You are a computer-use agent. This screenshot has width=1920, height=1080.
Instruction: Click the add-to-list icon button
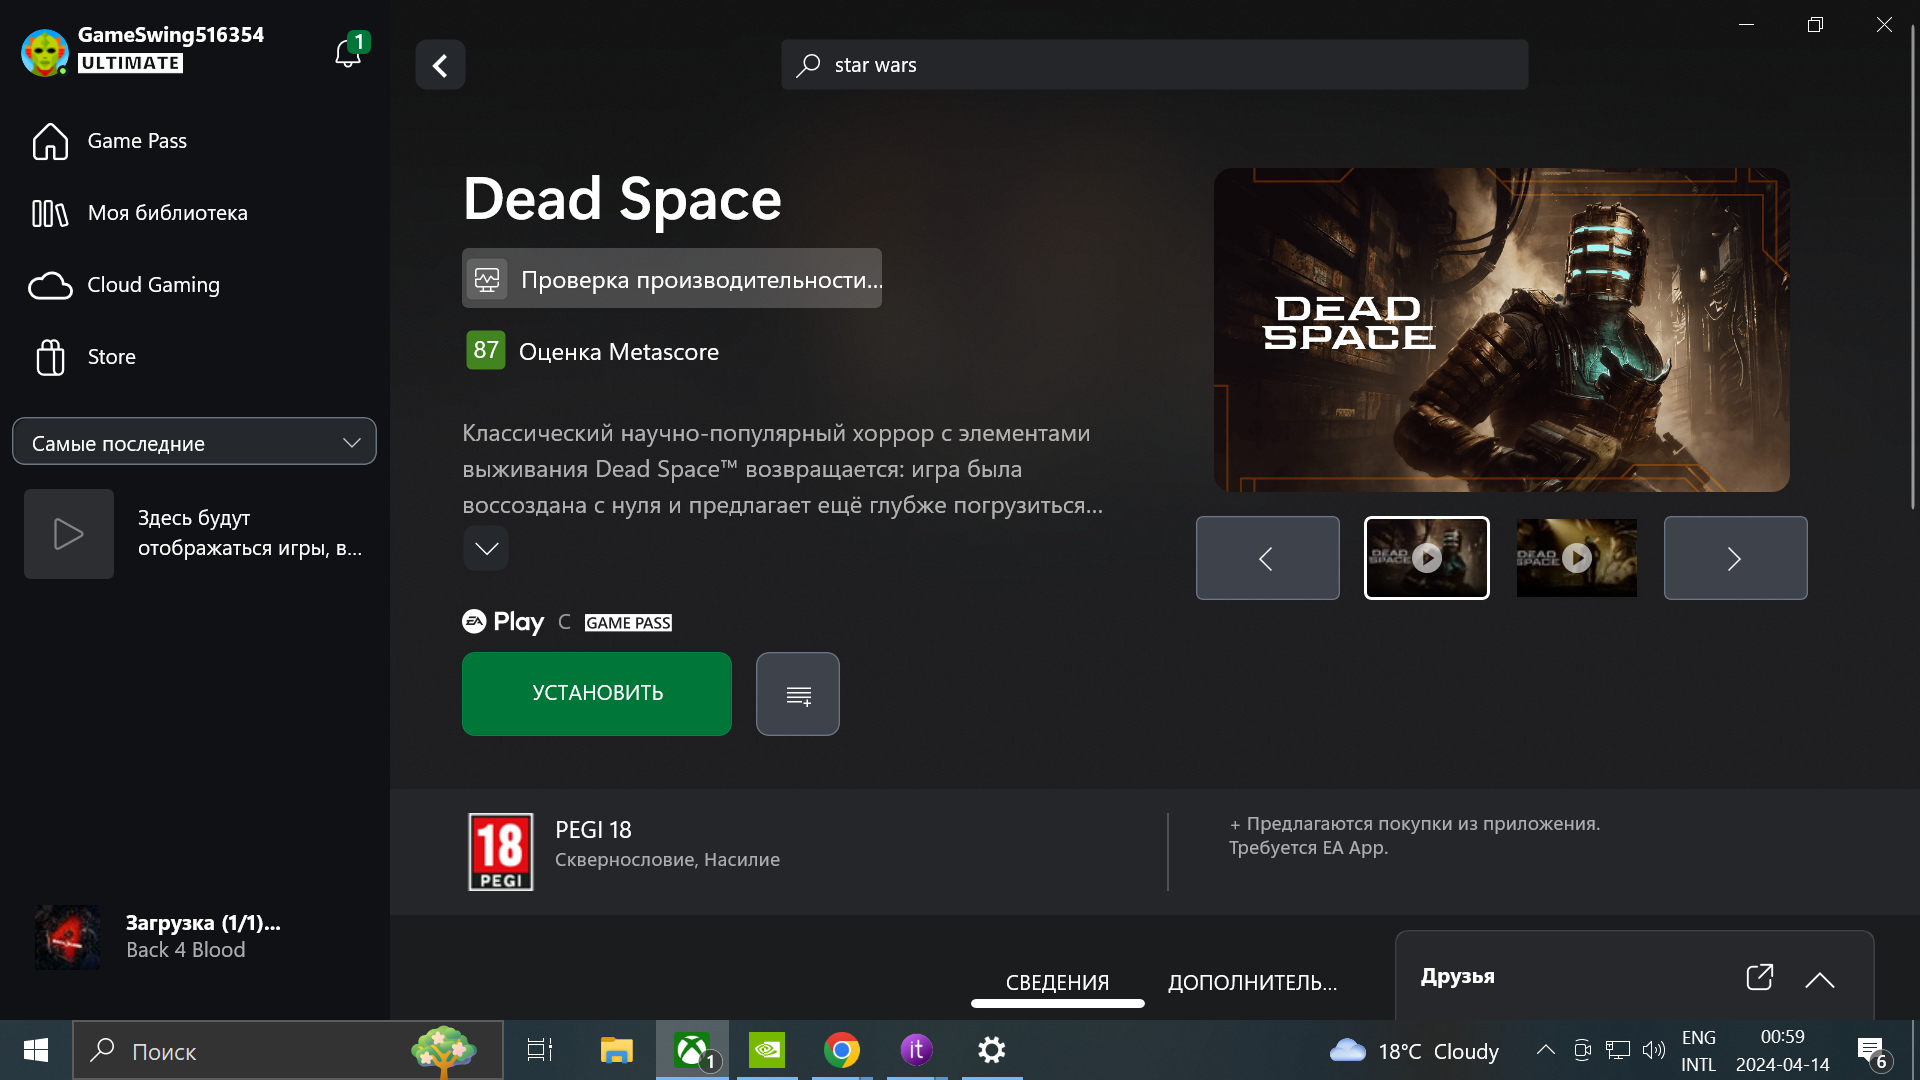point(797,694)
